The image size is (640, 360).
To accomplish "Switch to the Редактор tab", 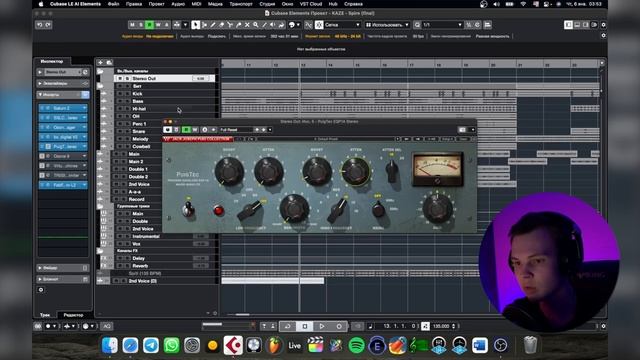I will (73, 315).
